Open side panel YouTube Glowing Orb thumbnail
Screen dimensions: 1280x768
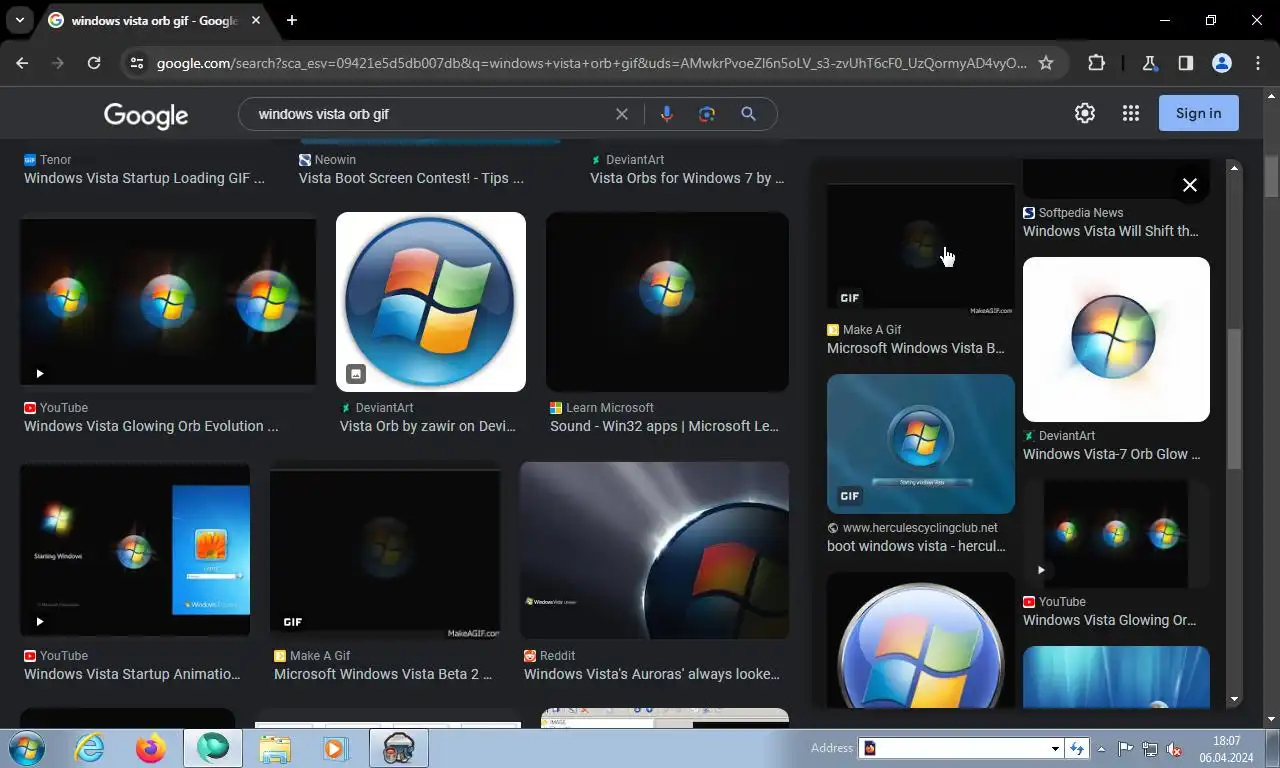tap(1116, 533)
